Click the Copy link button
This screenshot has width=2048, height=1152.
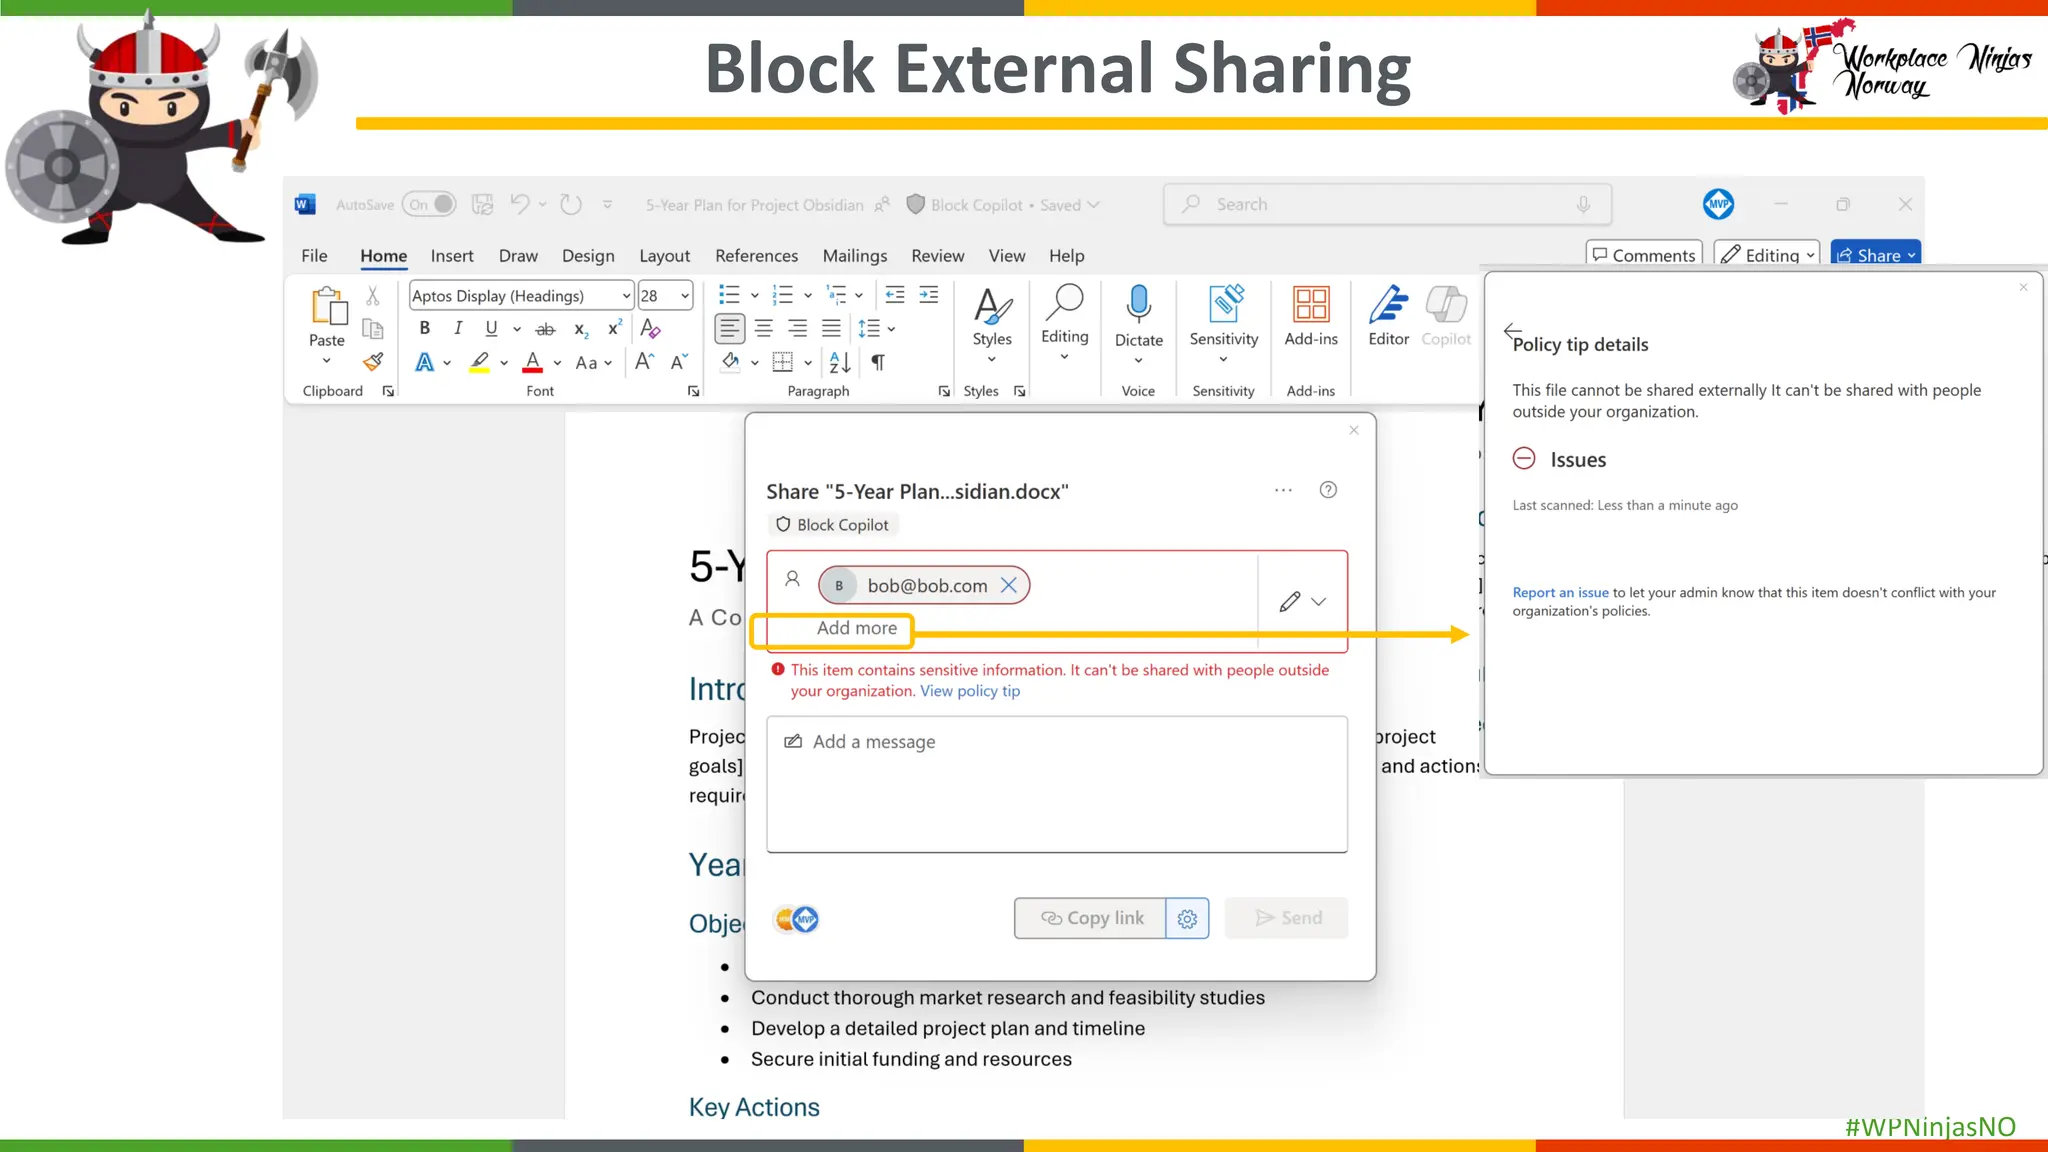pos(1091,918)
